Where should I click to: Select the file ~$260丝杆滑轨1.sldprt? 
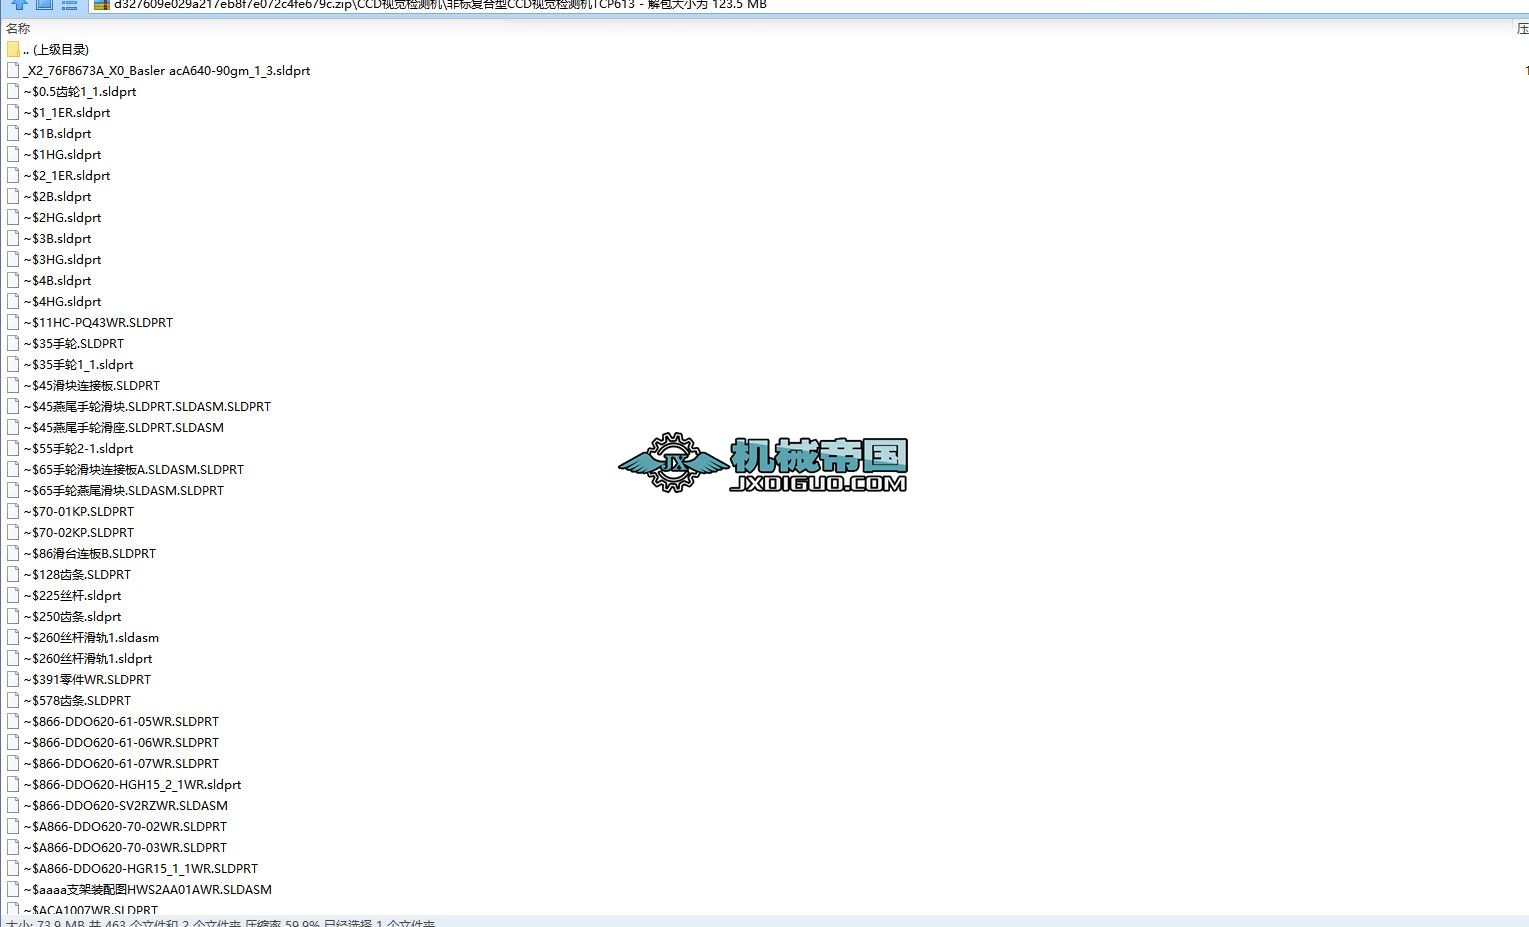point(88,659)
